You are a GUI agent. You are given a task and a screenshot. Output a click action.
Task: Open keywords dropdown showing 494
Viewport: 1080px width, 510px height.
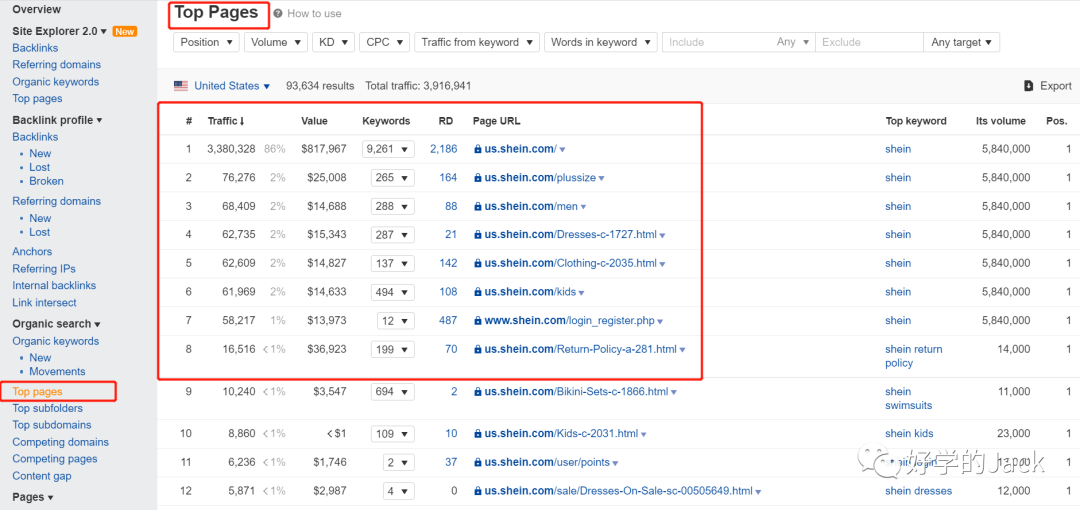[x=393, y=292]
